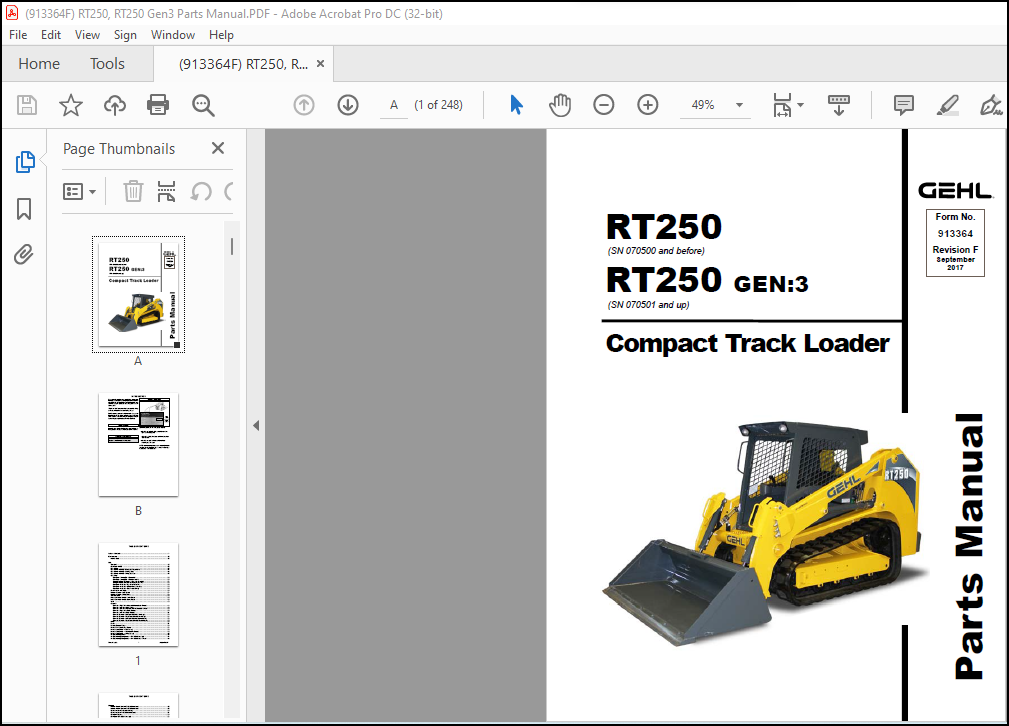Click the RT250 GEN:3 title text

pos(707,280)
